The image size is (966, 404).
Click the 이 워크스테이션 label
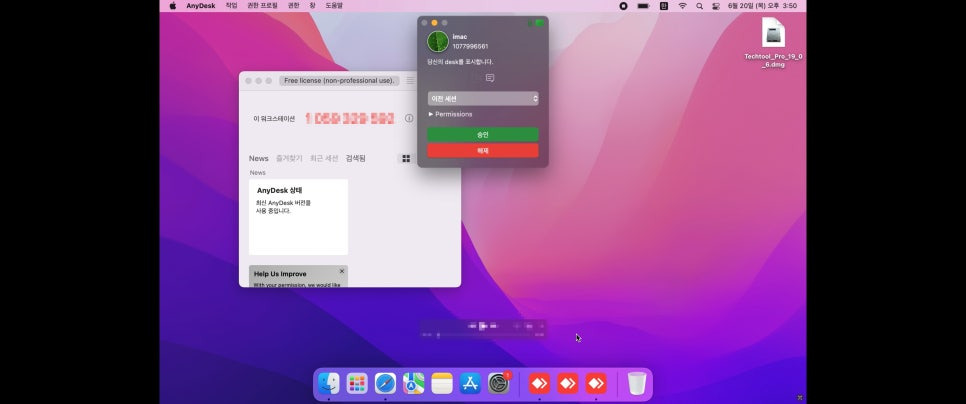pos(274,118)
